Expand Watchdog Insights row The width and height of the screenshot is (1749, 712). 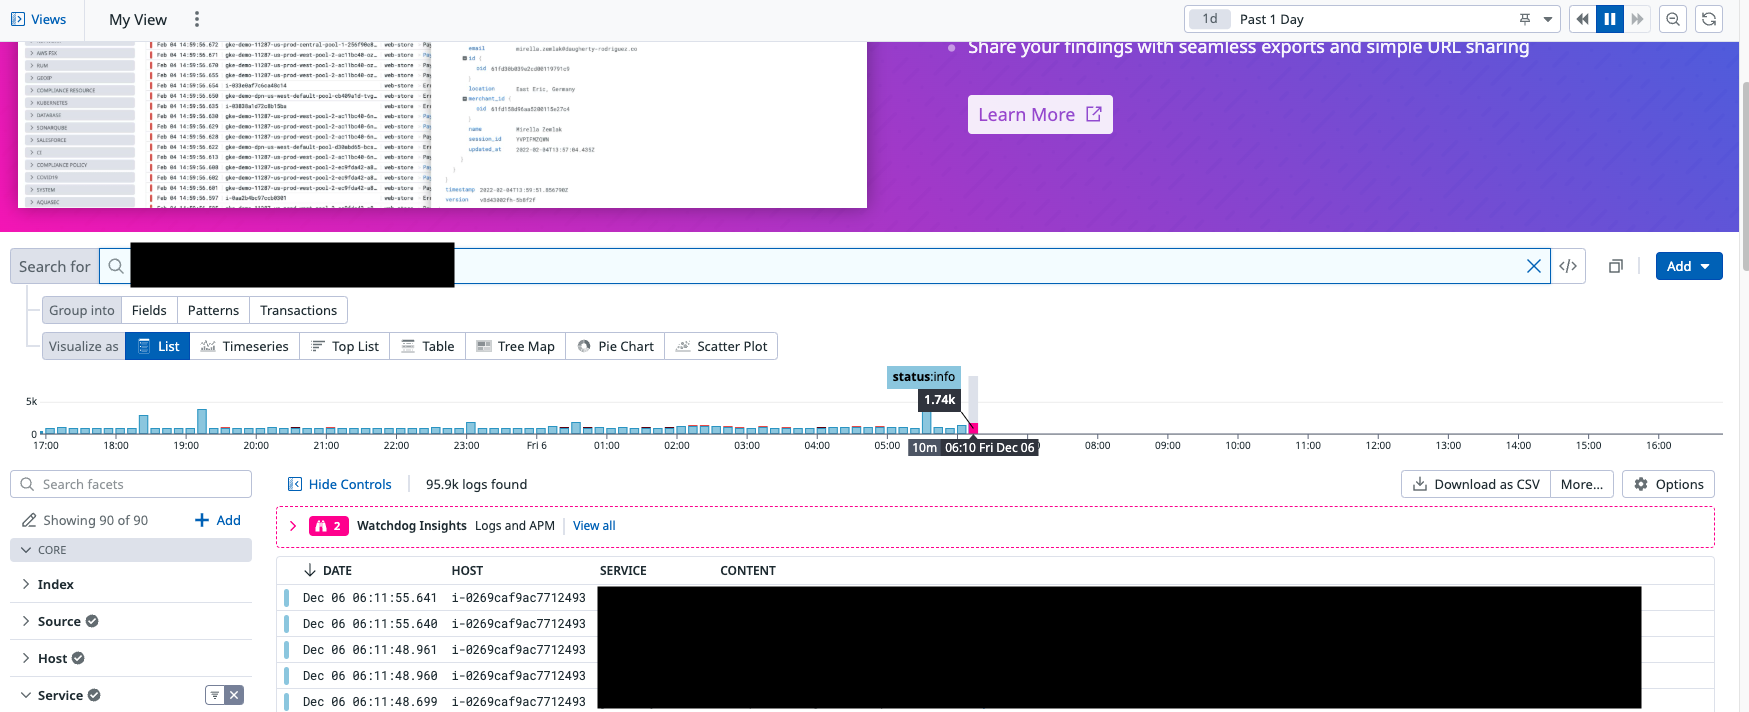click(x=293, y=526)
